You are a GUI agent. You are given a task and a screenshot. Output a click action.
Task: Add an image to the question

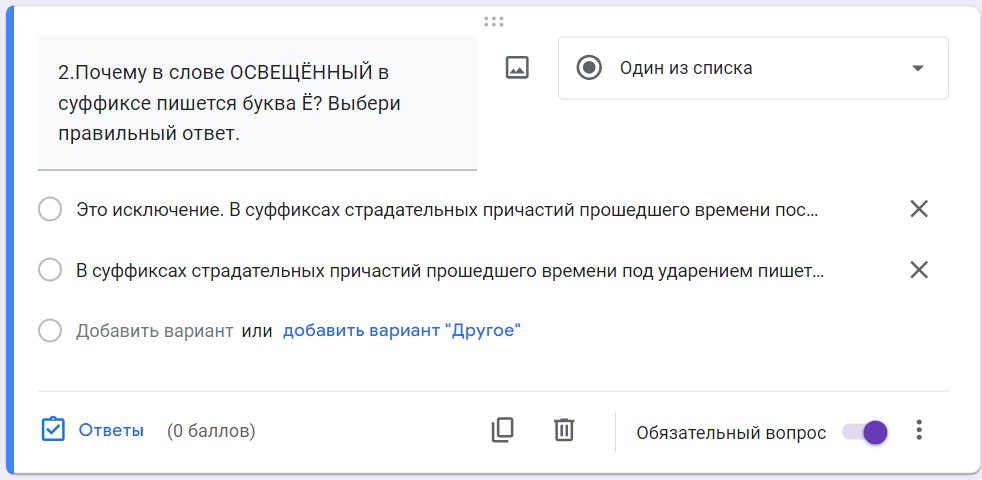pos(517,68)
